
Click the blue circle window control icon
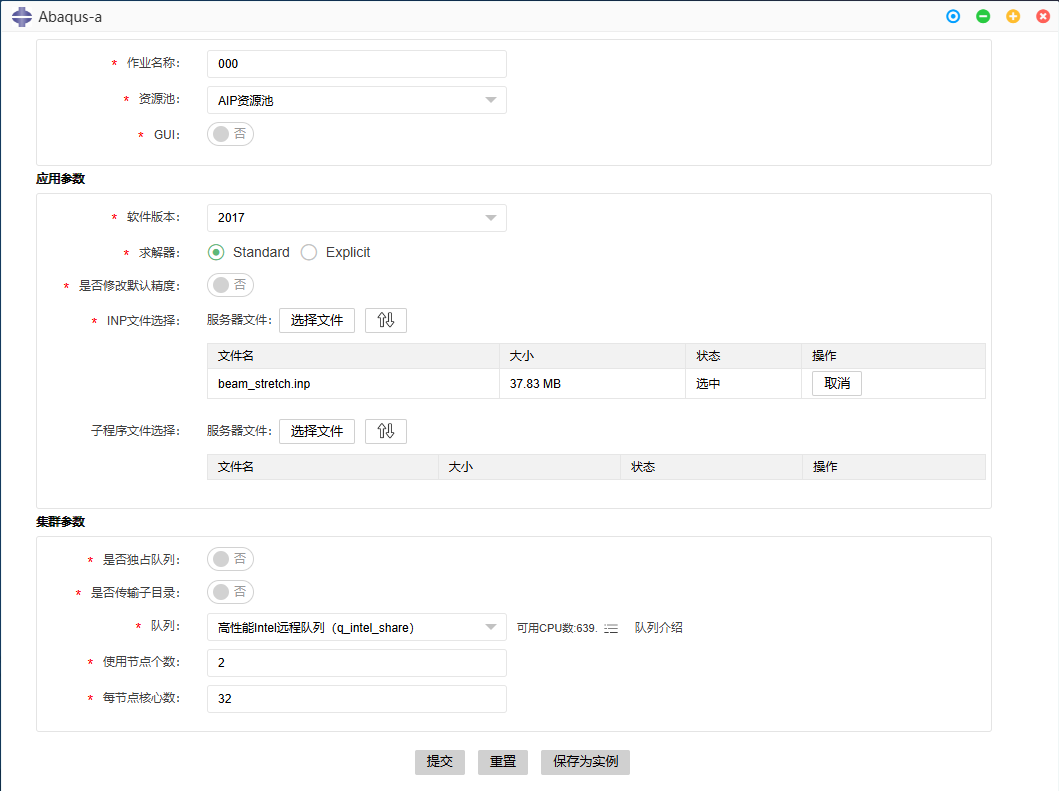pyautogui.click(x=953, y=16)
